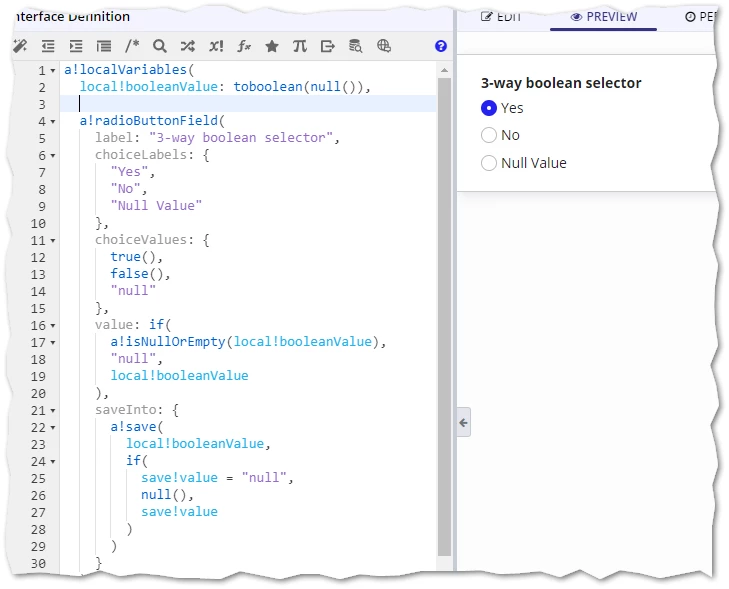Click save!value on line 25

tap(179, 478)
